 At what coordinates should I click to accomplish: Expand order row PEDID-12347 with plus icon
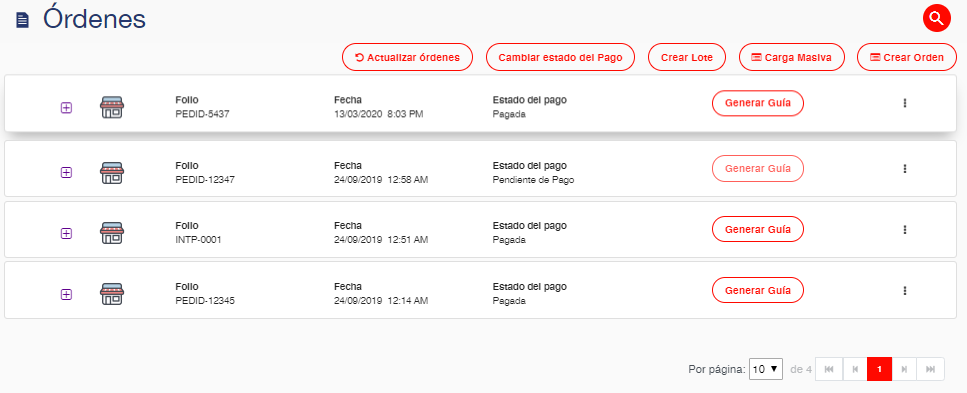[x=66, y=173]
